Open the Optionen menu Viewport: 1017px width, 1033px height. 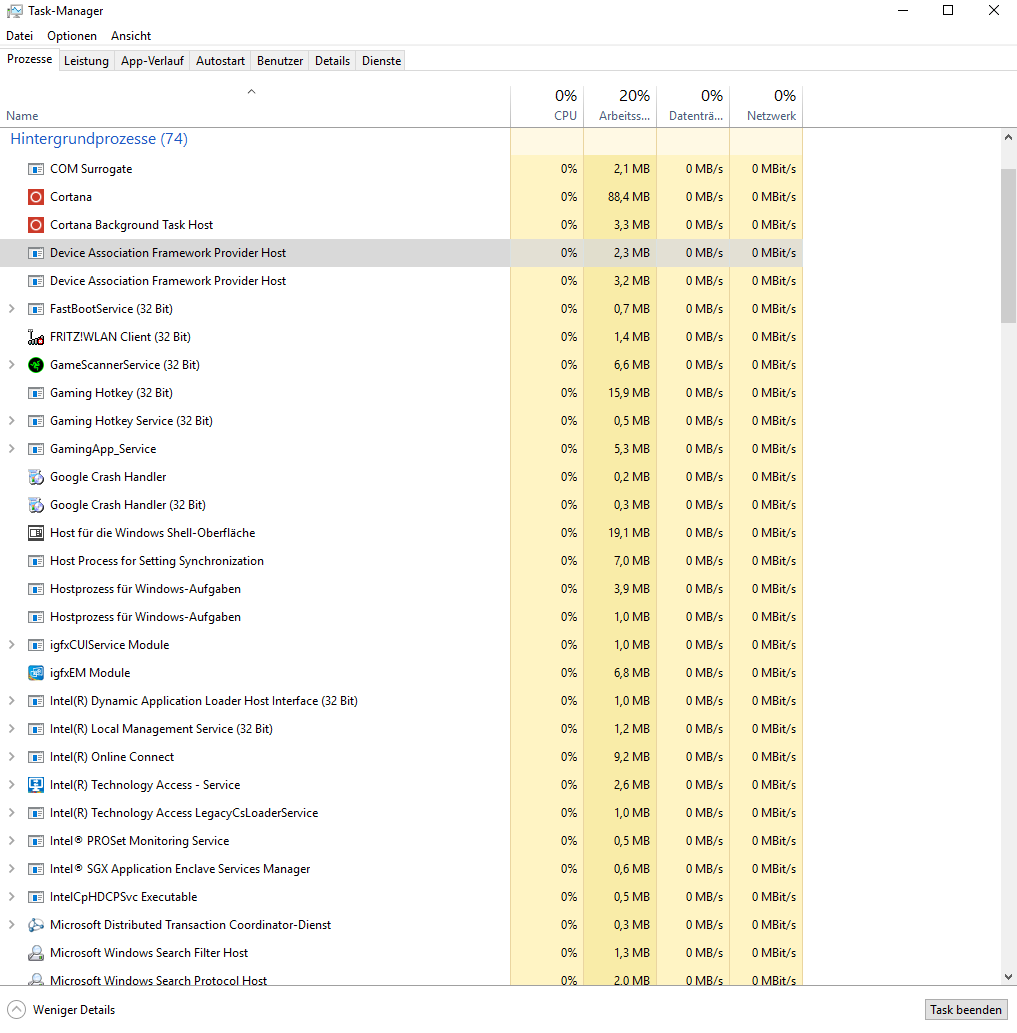(72, 36)
